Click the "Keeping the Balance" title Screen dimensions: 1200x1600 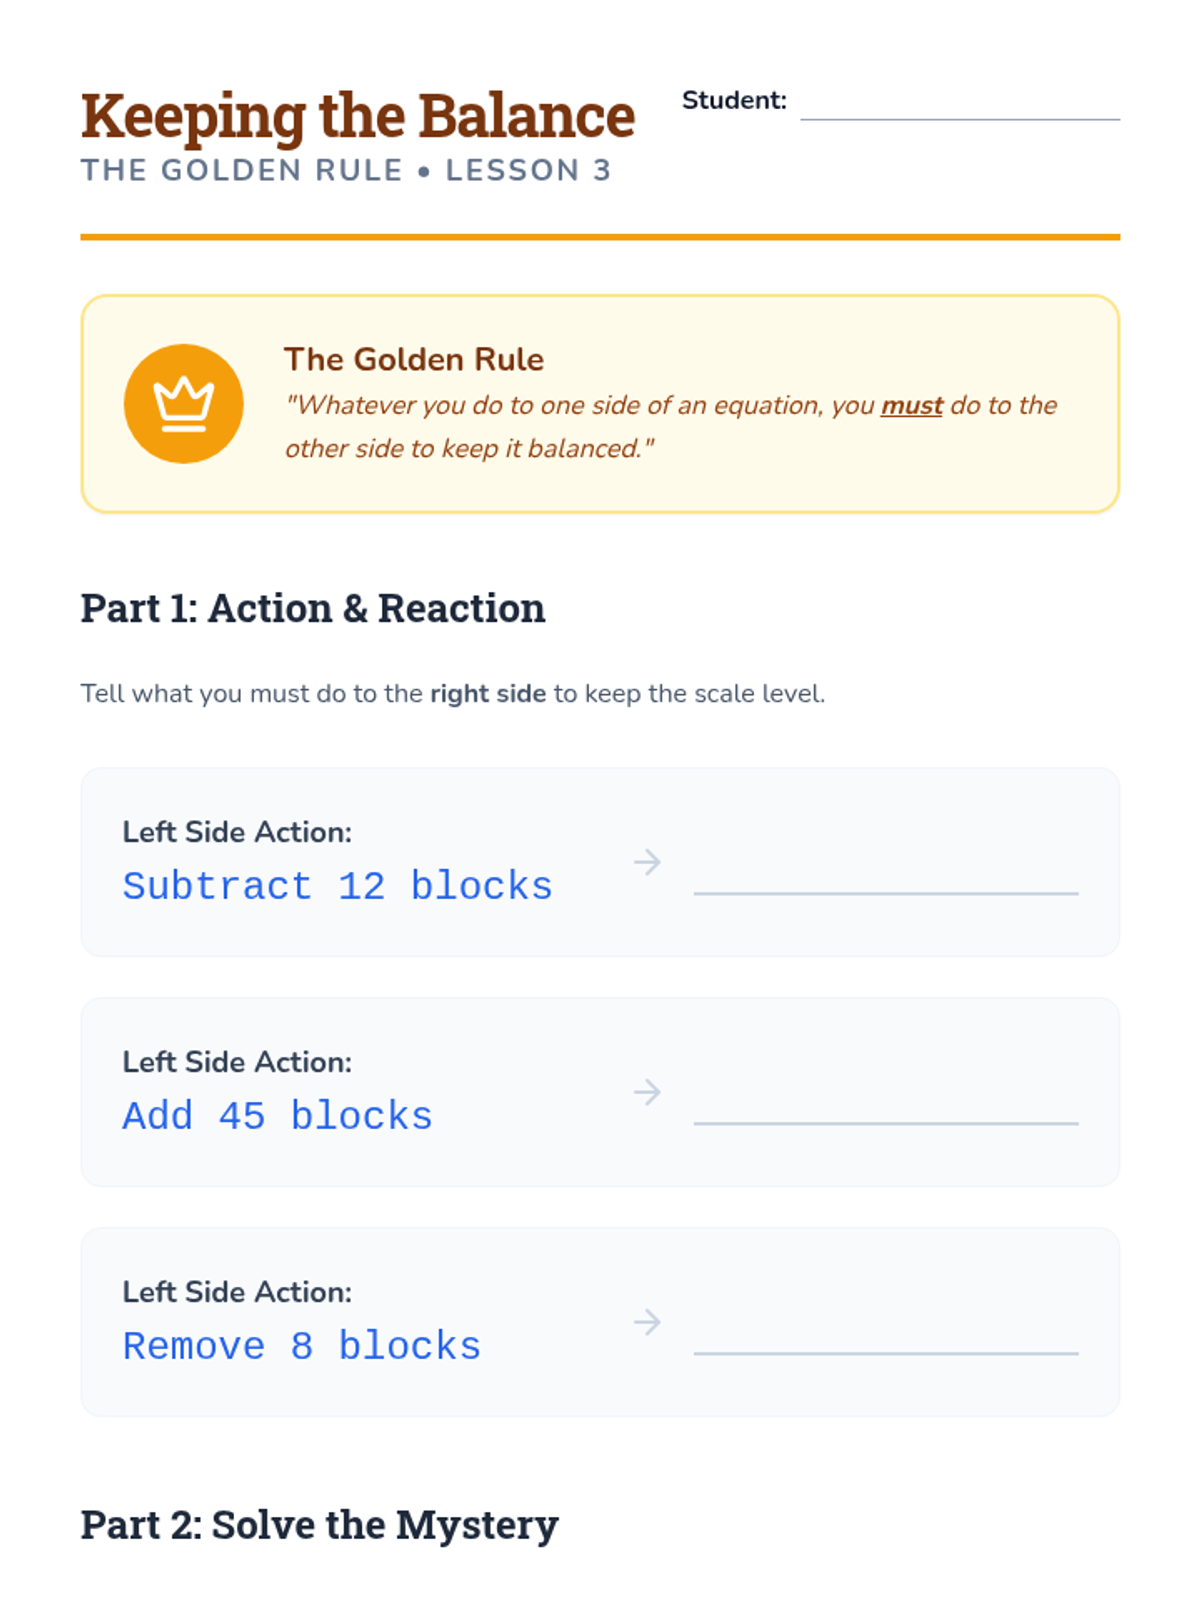[x=357, y=116]
